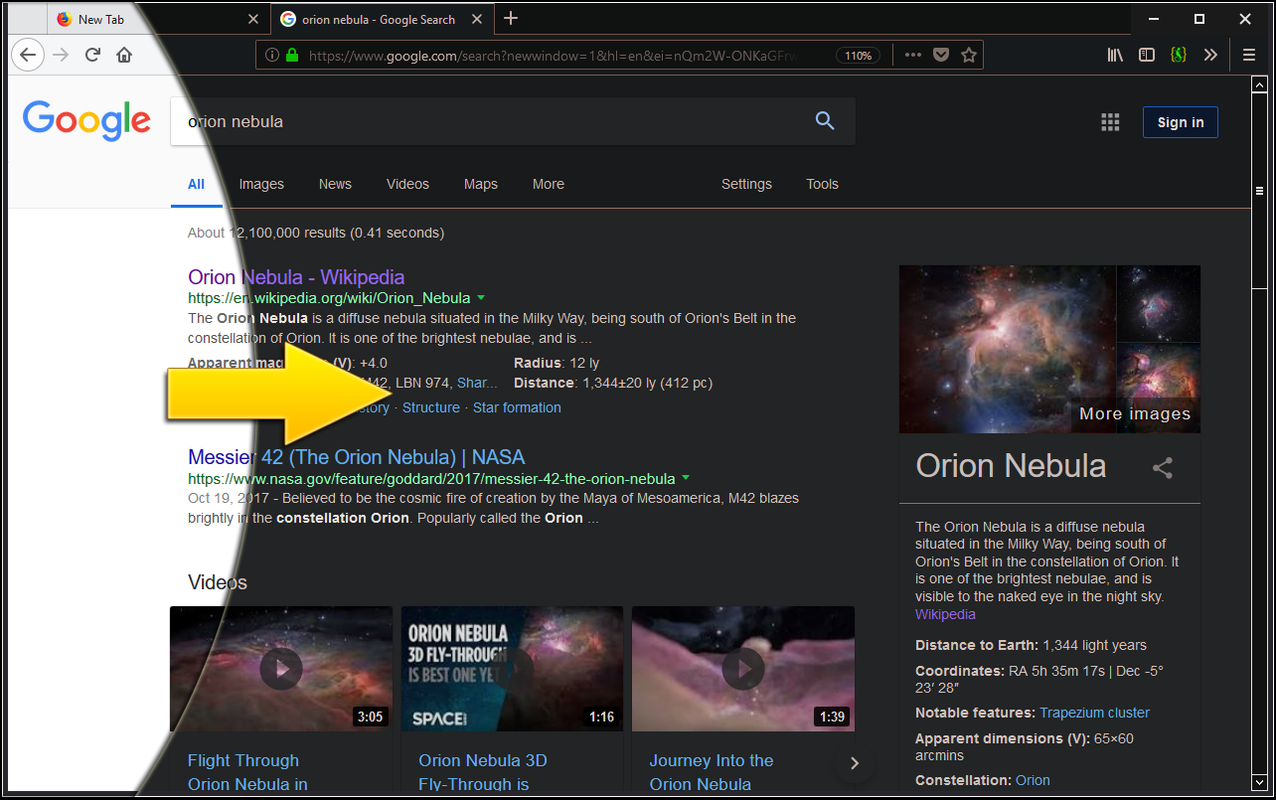This screenshot has height=800, width=1276.
Task: Open the top-right small nebula thumbnail
Action: pyautogui.click(x=1159, y=303)
